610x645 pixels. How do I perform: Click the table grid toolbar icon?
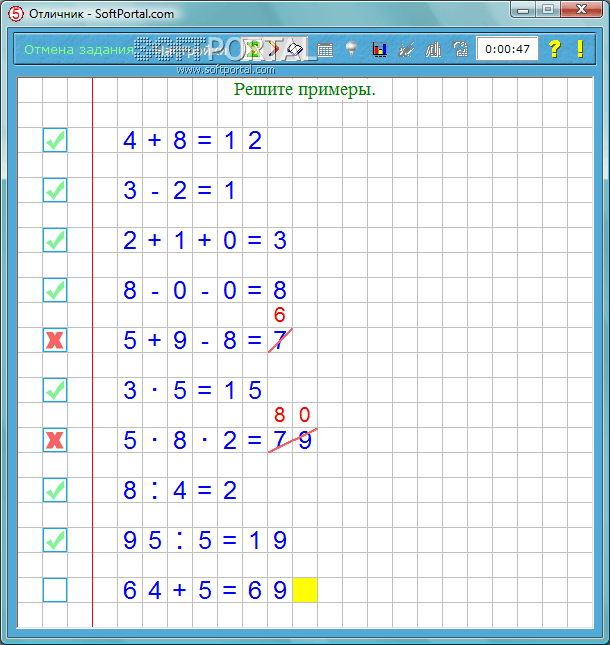click(325, 50)
